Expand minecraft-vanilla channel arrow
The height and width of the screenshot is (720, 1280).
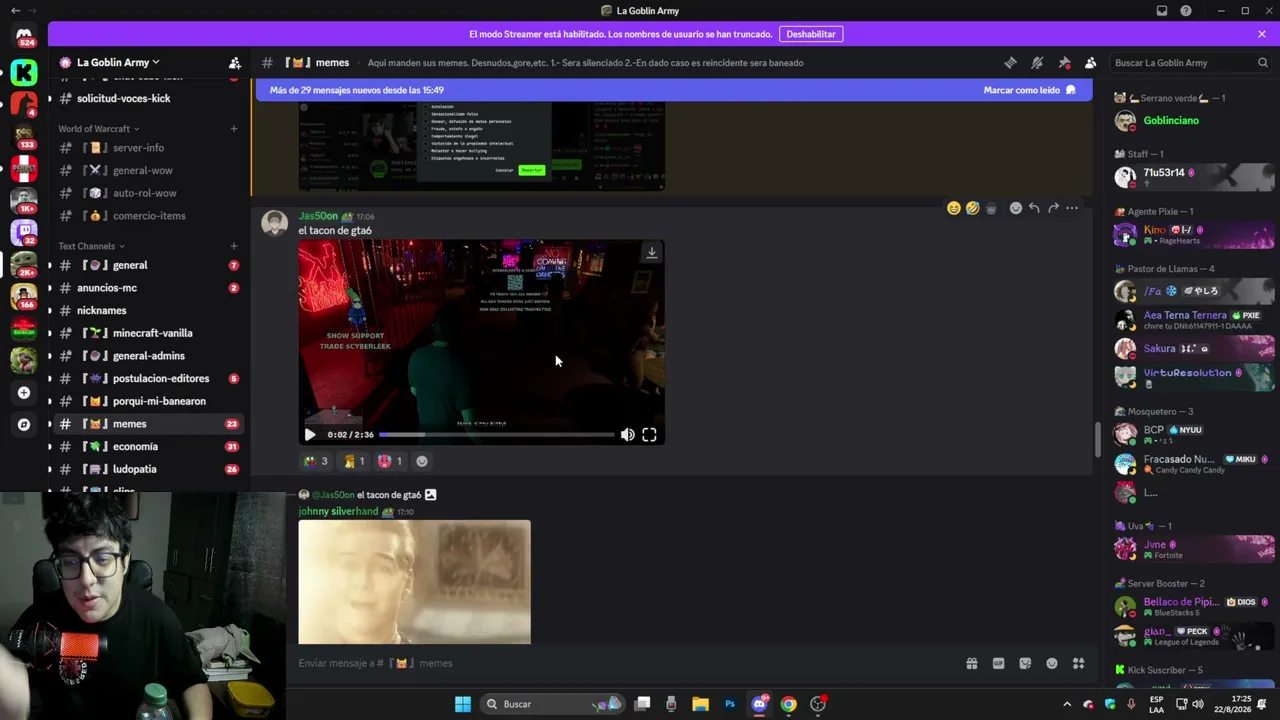[50, 333]
